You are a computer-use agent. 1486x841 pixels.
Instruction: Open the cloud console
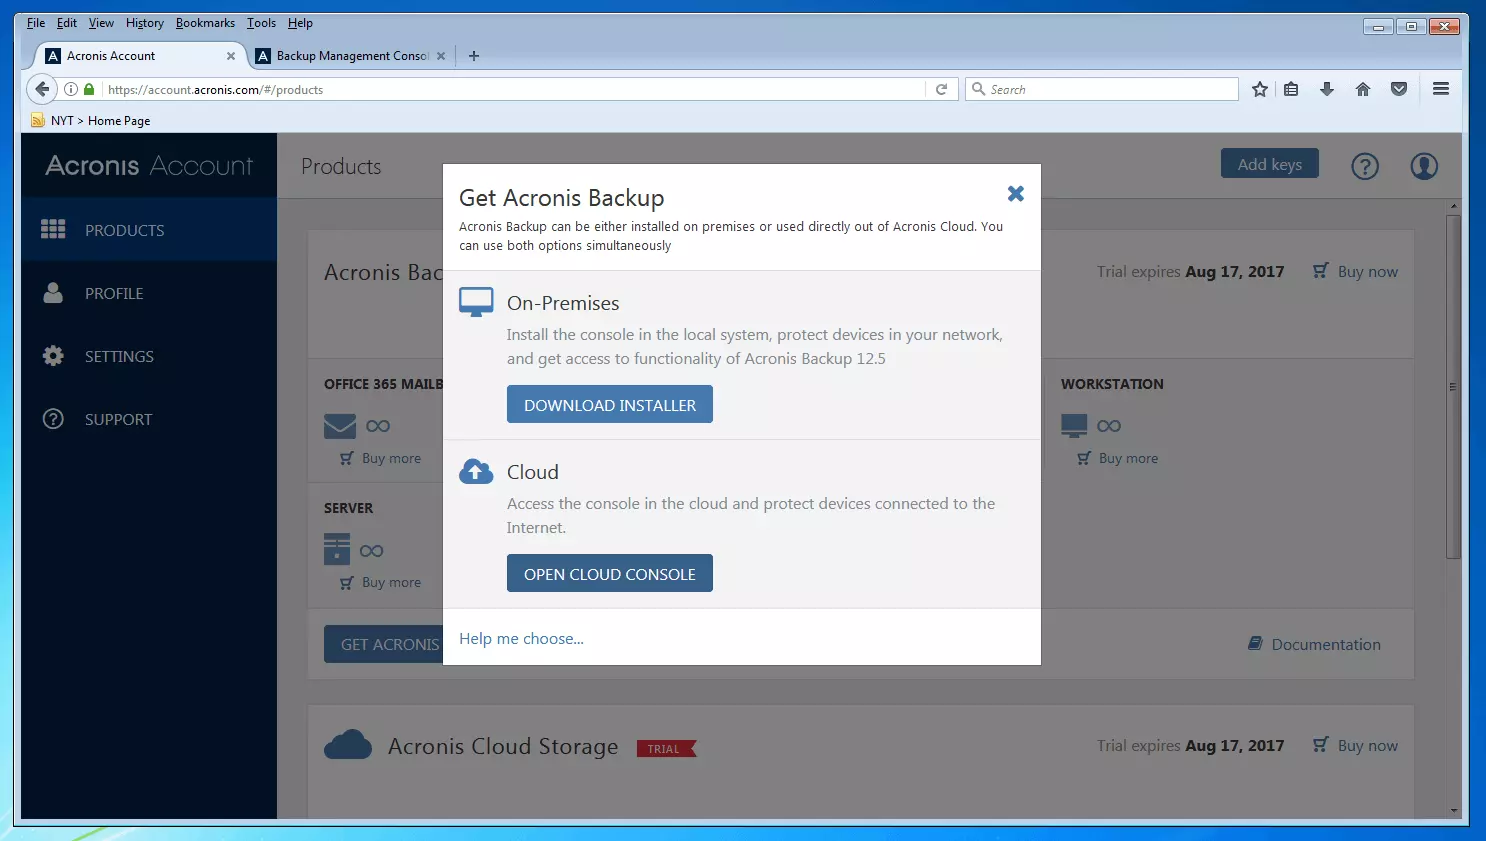pyautogui.click(x=610, y=573)
